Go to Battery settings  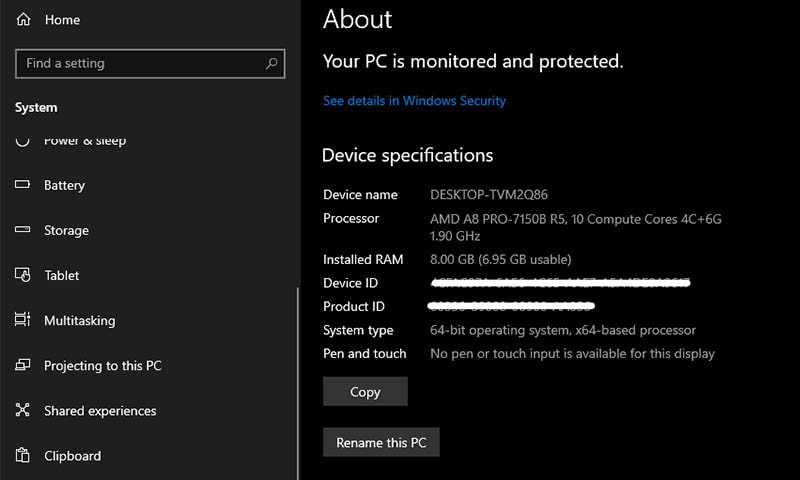point(64,185)
